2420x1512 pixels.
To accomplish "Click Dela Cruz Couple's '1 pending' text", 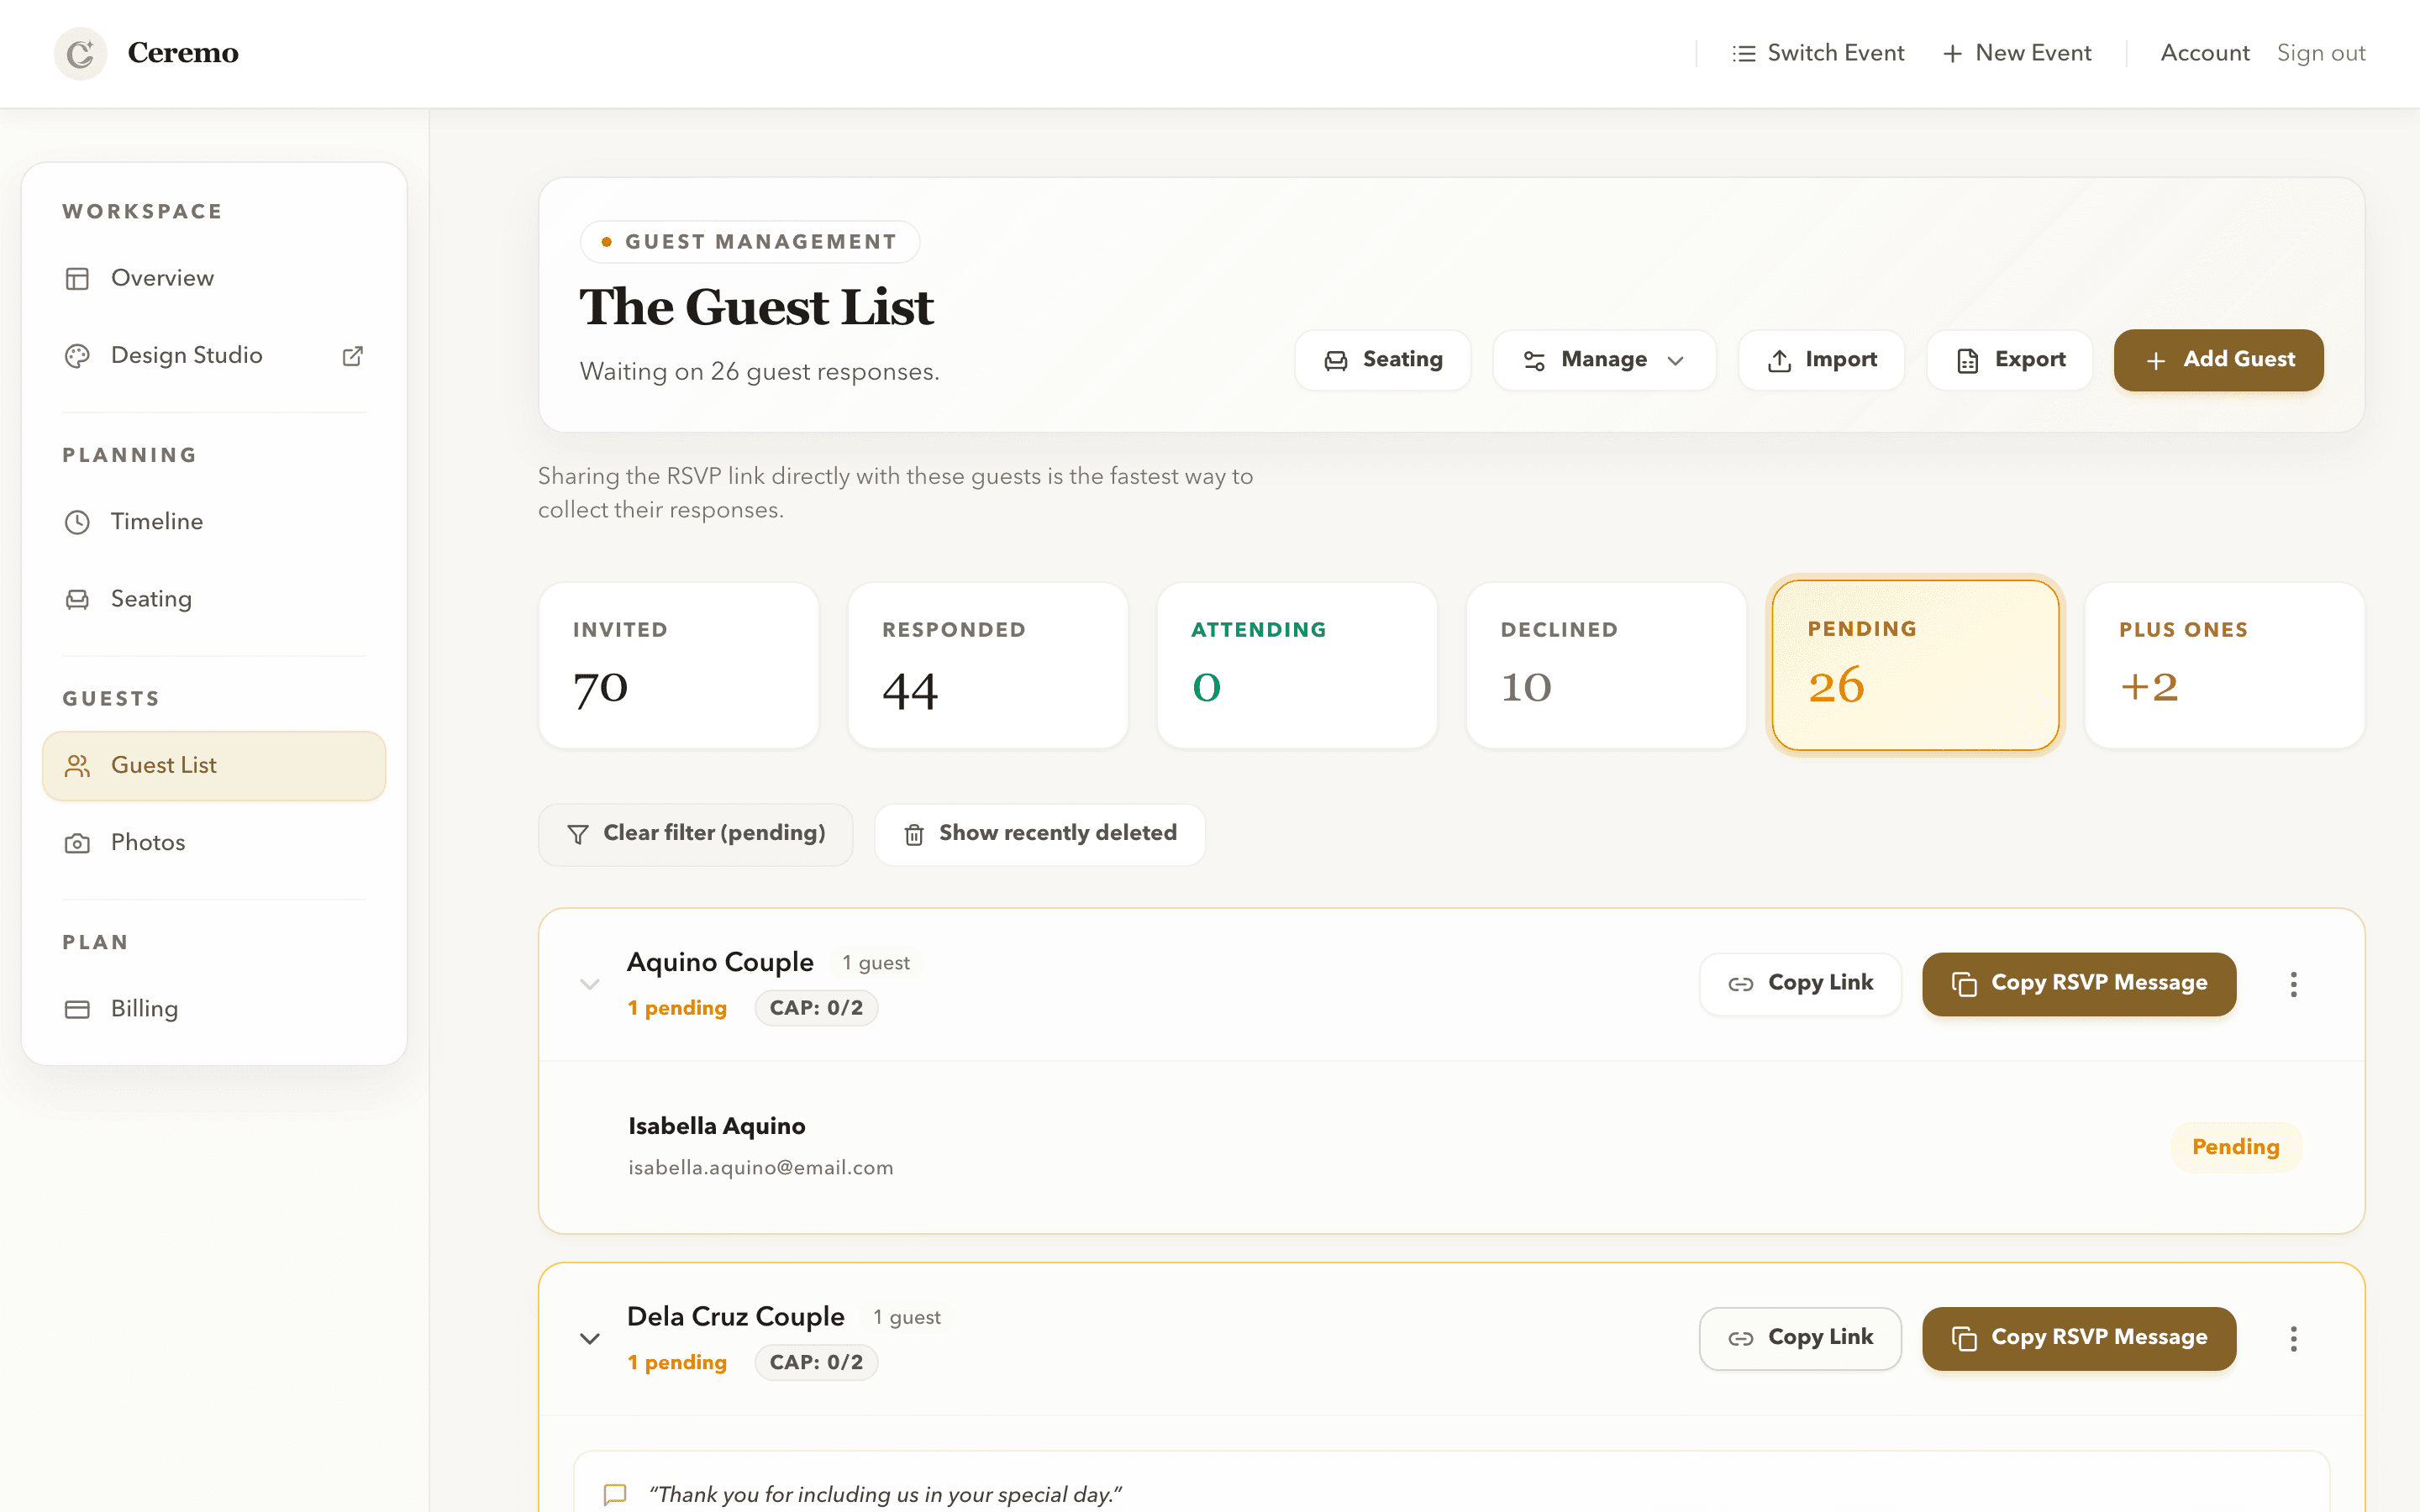I will (x=677, y=1363).
